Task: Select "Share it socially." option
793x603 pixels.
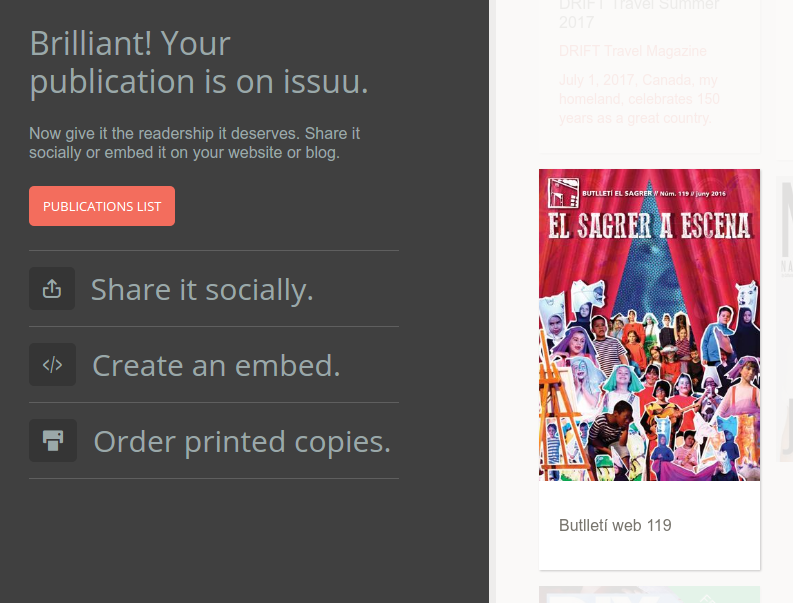Action: (202, 289)
